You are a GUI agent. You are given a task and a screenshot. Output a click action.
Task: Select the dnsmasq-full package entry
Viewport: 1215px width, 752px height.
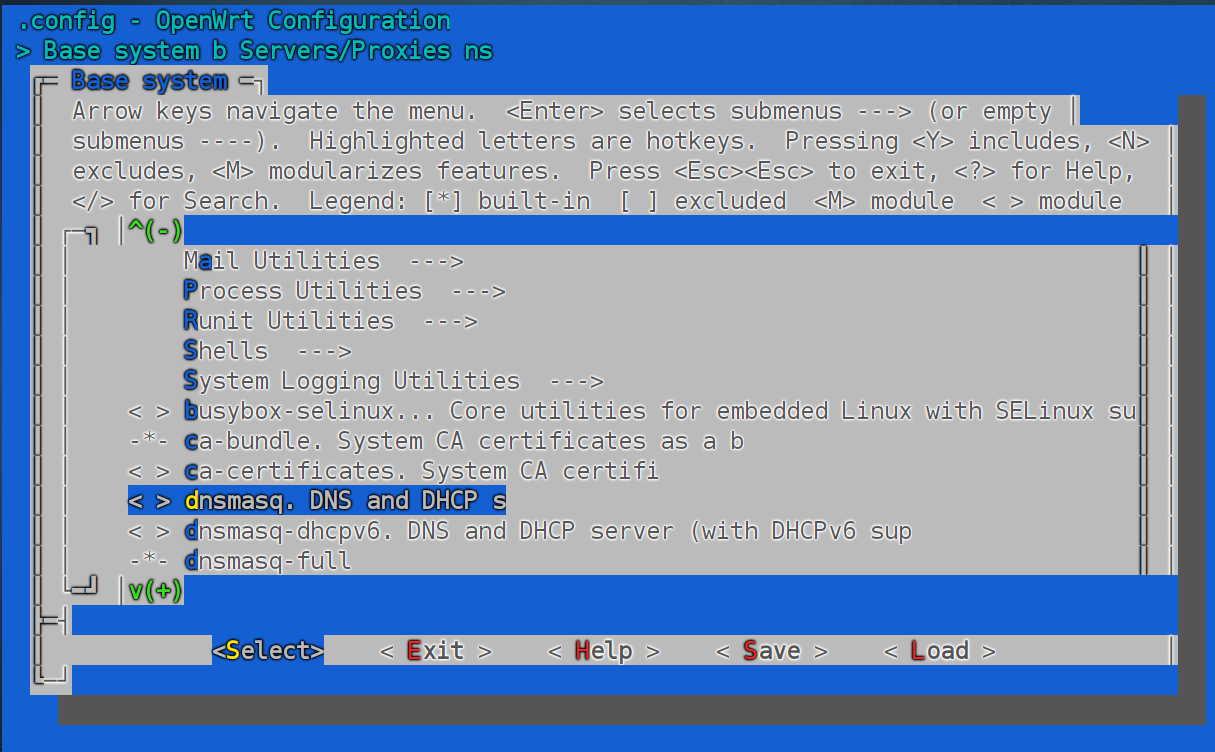[267, 561]
